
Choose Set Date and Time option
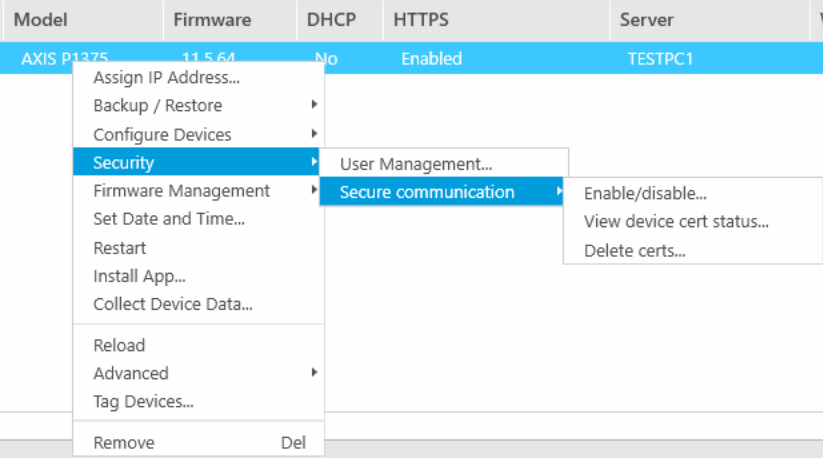[168, 219]
